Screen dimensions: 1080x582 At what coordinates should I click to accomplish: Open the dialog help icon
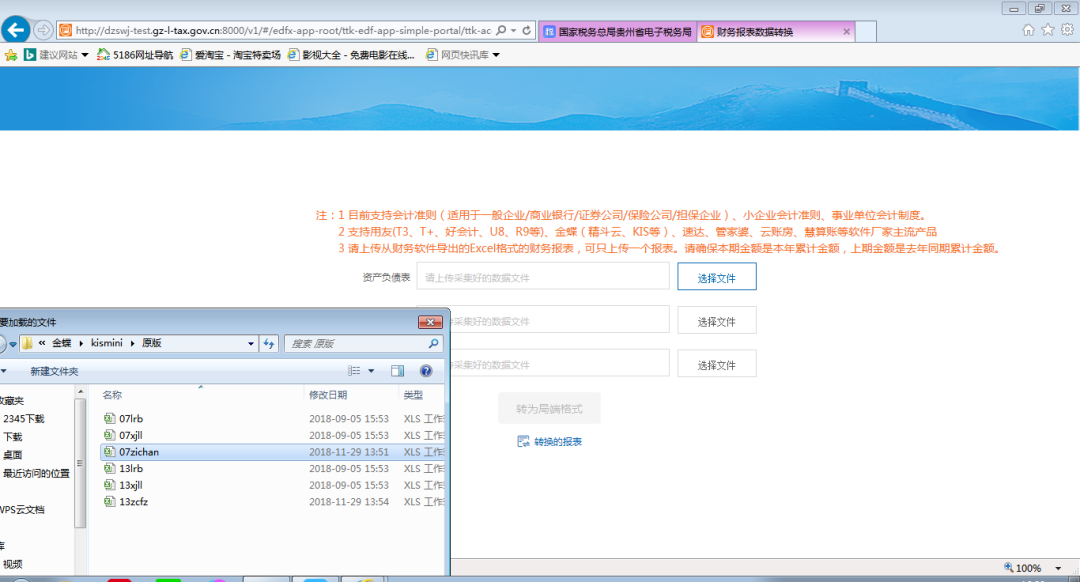[x=426, y=371]
